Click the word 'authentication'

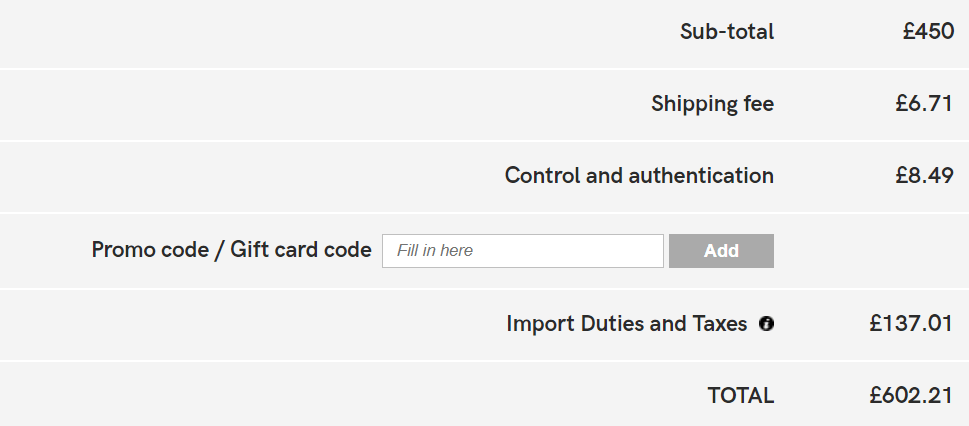[x=701, y=176]
